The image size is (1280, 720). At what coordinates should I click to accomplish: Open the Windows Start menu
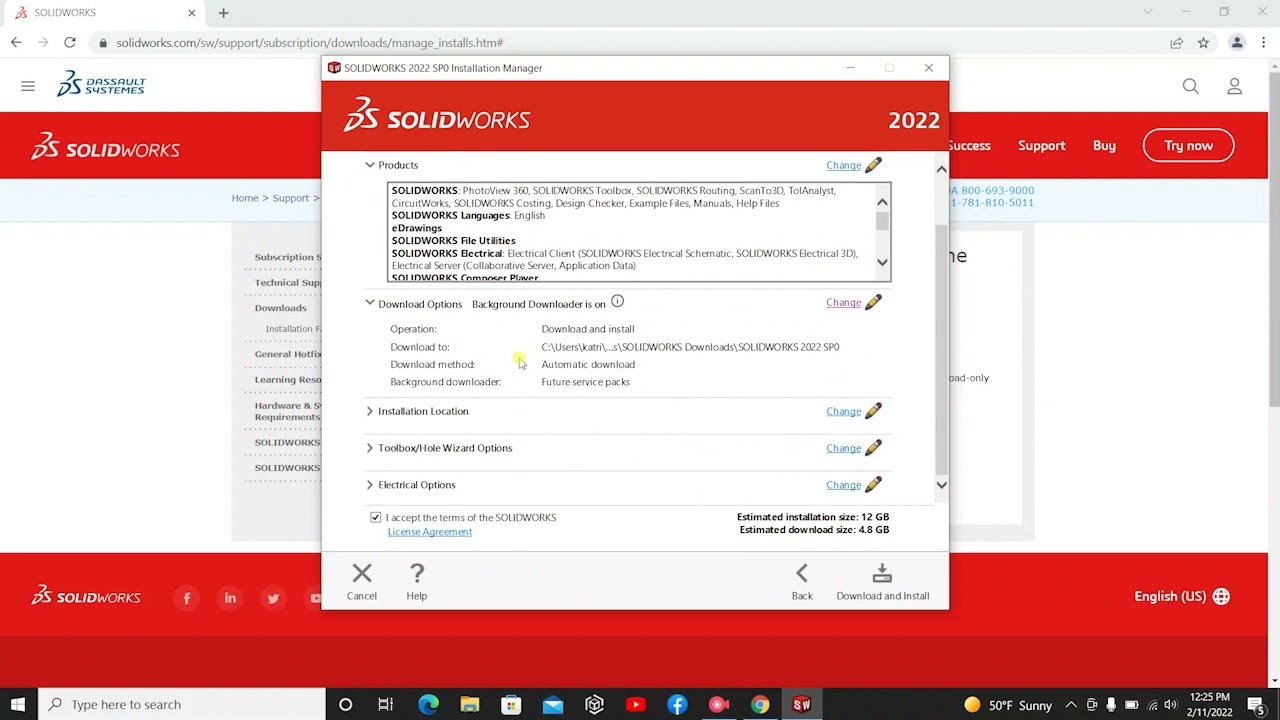[x=18, y=704]
